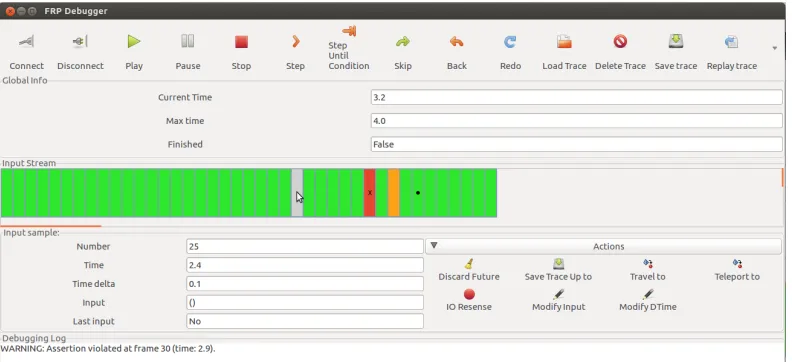Close the FRP Debugger window
This screenshot has height=362, width=792.
coord(10,11)
